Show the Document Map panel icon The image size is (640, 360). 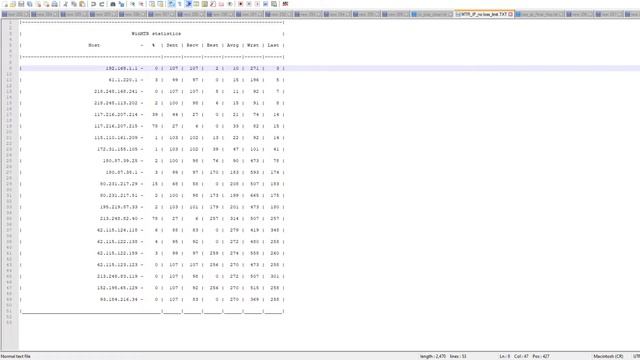204,4
